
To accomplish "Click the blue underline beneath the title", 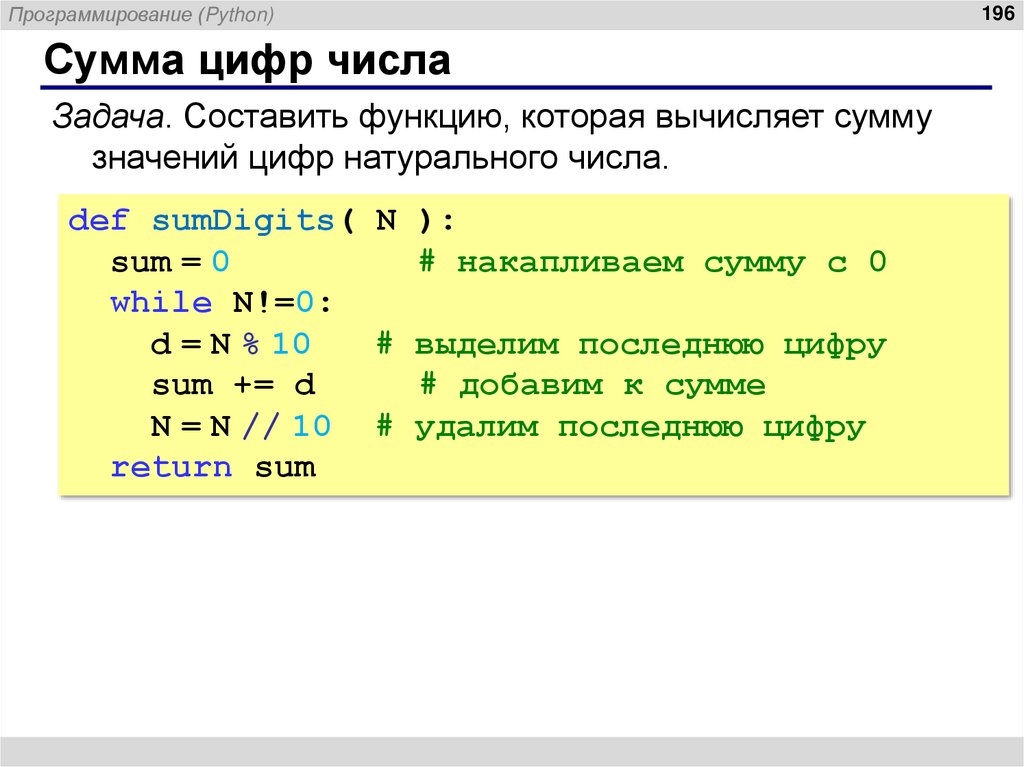I will (500, 87).
